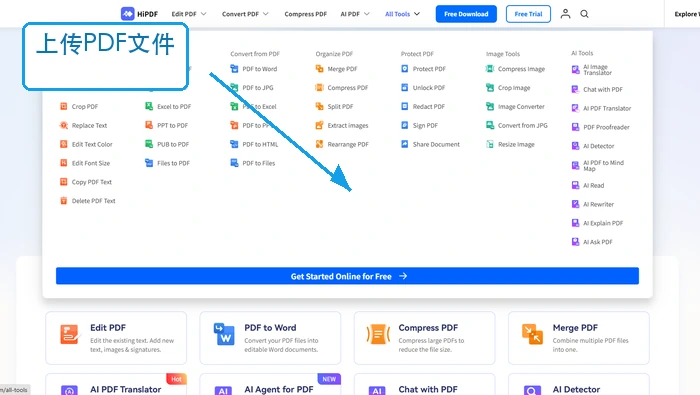Click the Compress Image icon
Image resolution: width=700 pixels, height=395 pixels.
(x=490, y=69)
